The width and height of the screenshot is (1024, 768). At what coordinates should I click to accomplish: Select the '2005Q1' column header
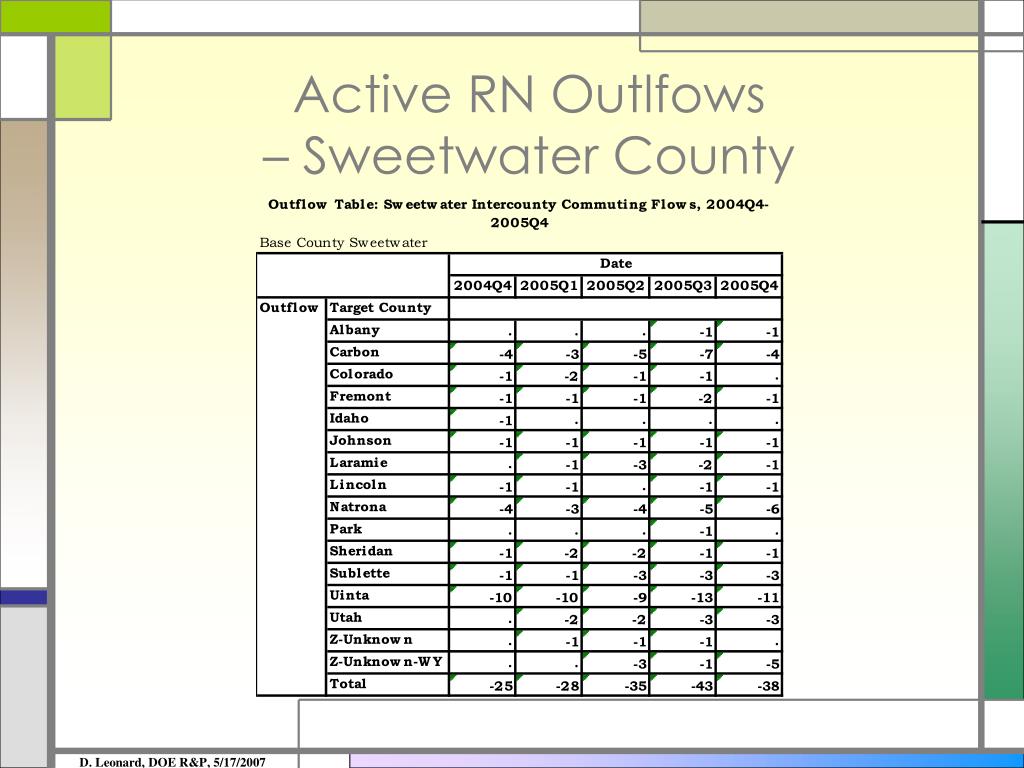coord(549,285)
